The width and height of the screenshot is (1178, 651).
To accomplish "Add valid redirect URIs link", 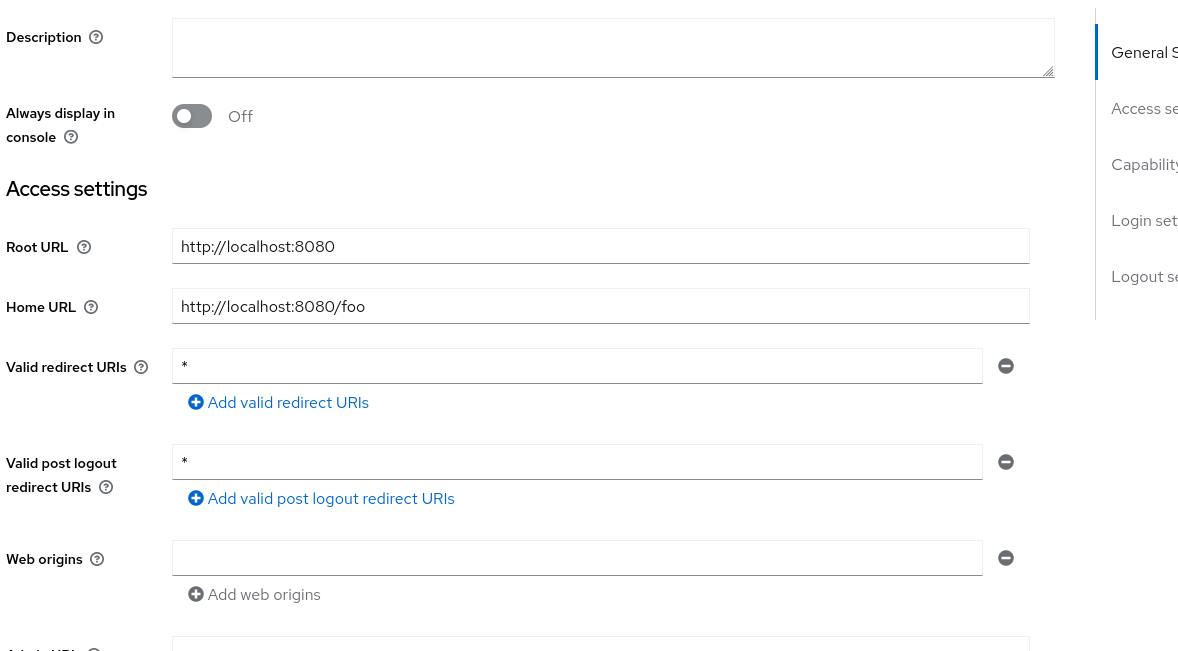I will (x=279, y=402).
